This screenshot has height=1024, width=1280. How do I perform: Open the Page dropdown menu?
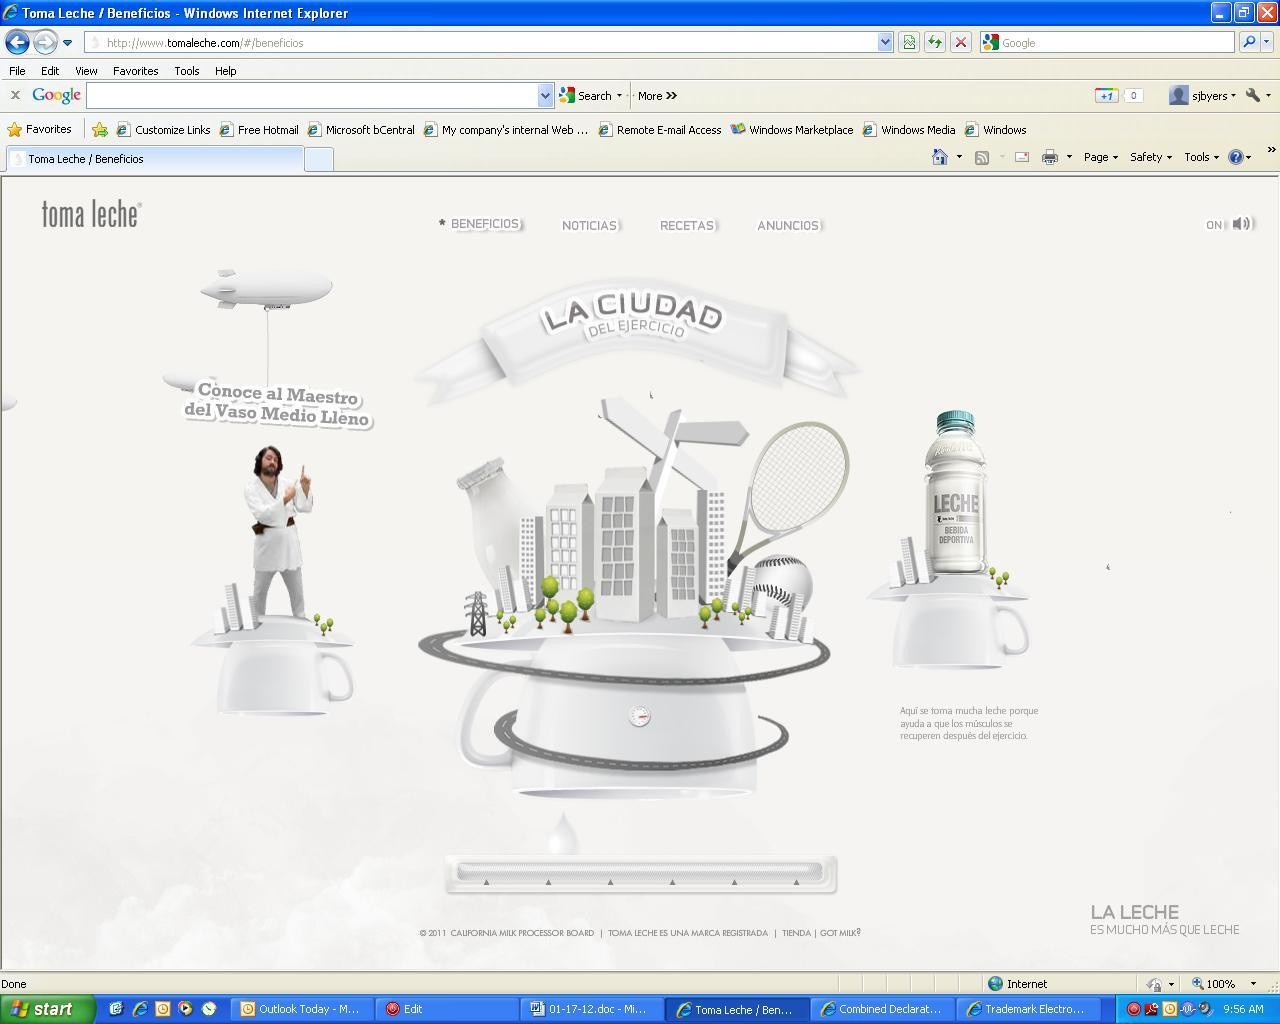[x=1100, y=157]
